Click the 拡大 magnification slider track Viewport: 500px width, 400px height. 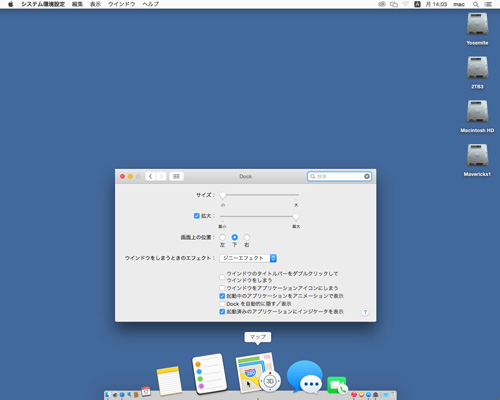259,216
